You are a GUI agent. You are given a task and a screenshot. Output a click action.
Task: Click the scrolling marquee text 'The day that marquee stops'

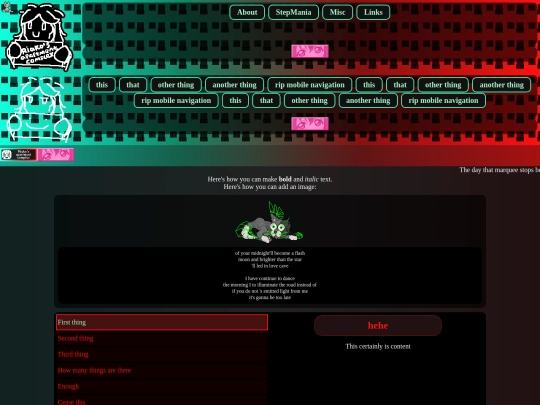coord(499,170)
